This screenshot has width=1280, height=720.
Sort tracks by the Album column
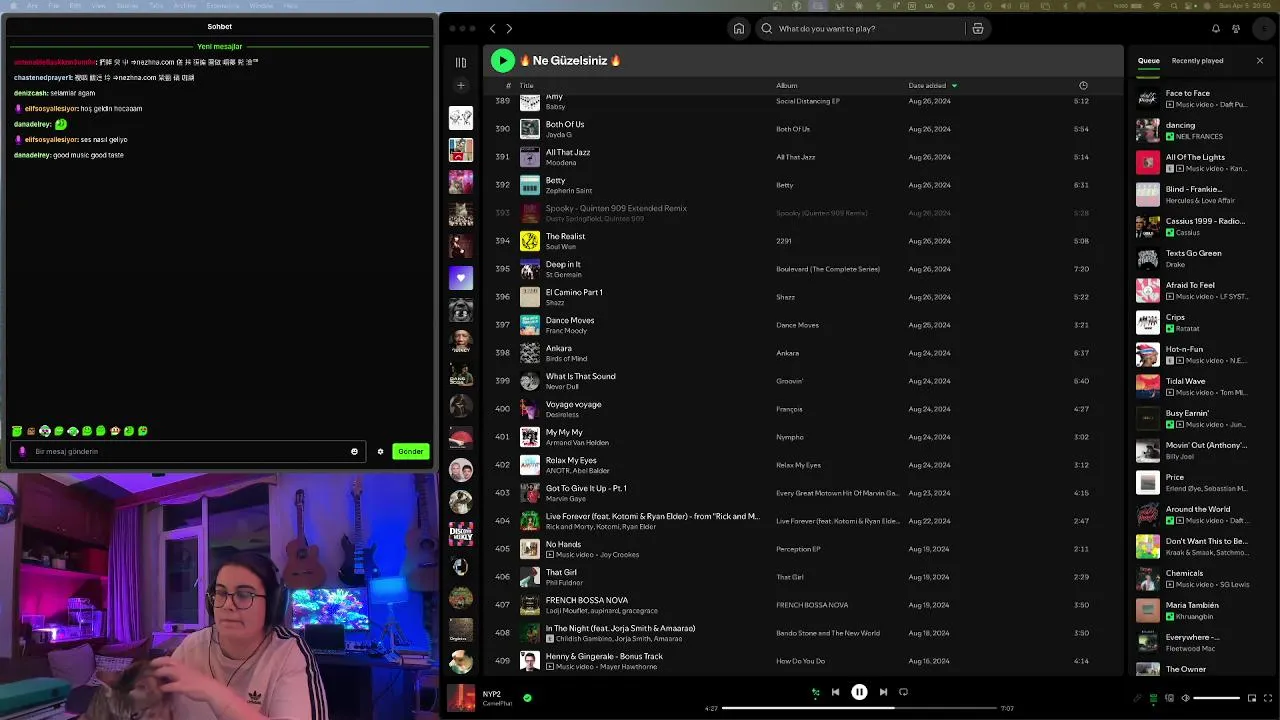[787, 86]
